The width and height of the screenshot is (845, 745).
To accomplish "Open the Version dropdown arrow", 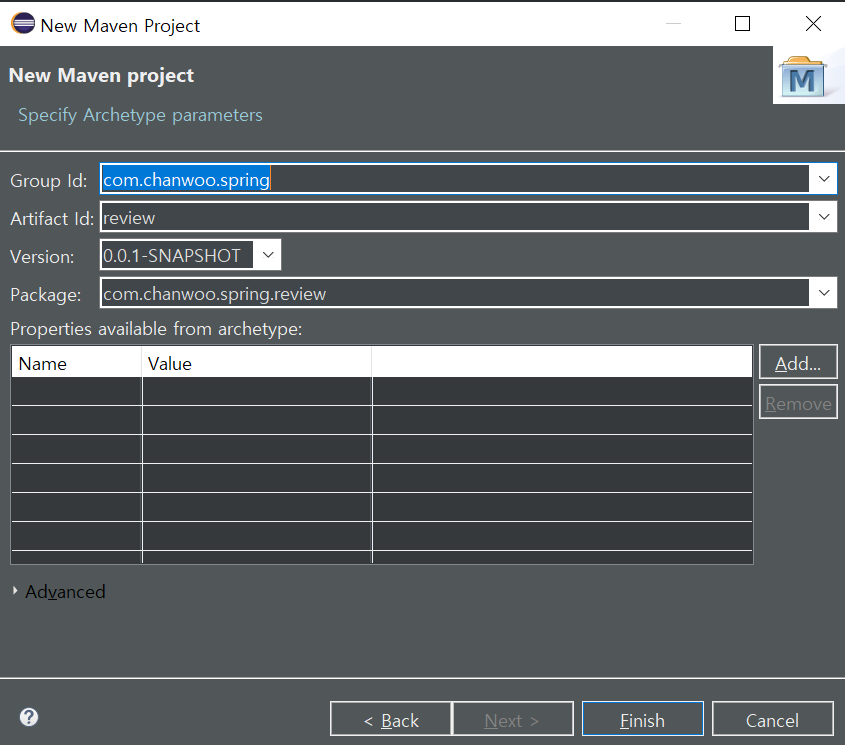I will tap(268, 255).
